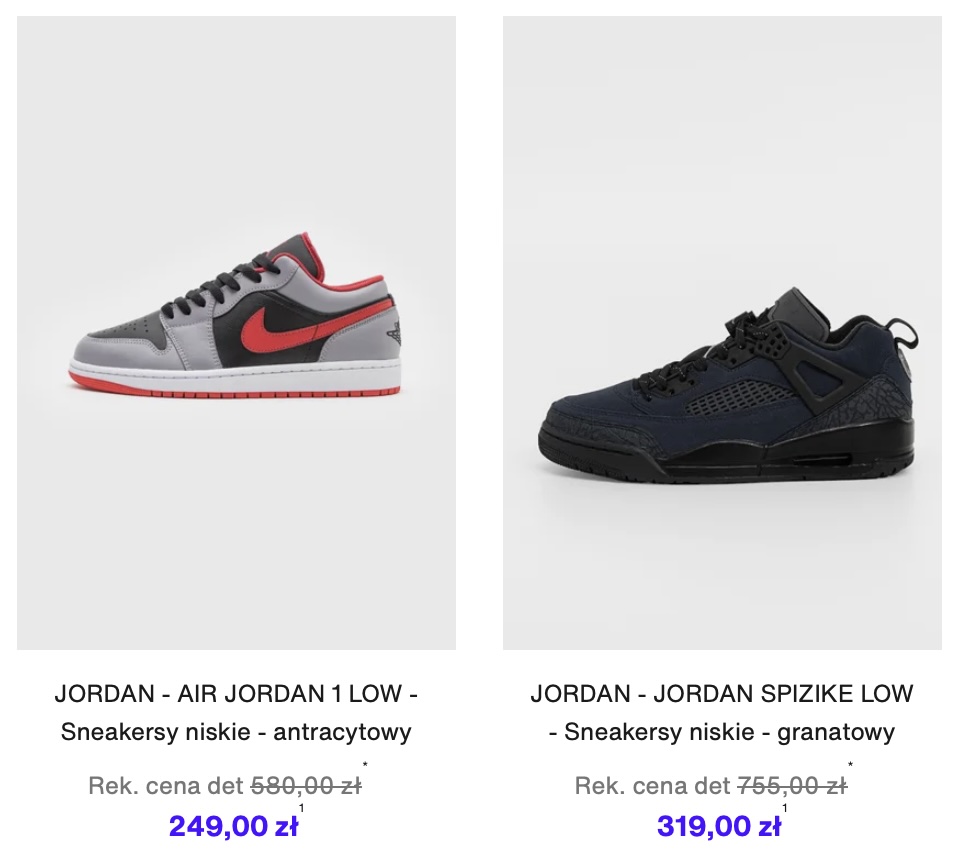This screenshot has width=958, height=858.
Task: Click the crossed-out 580,00 zł price
Action: coord(306,785)
